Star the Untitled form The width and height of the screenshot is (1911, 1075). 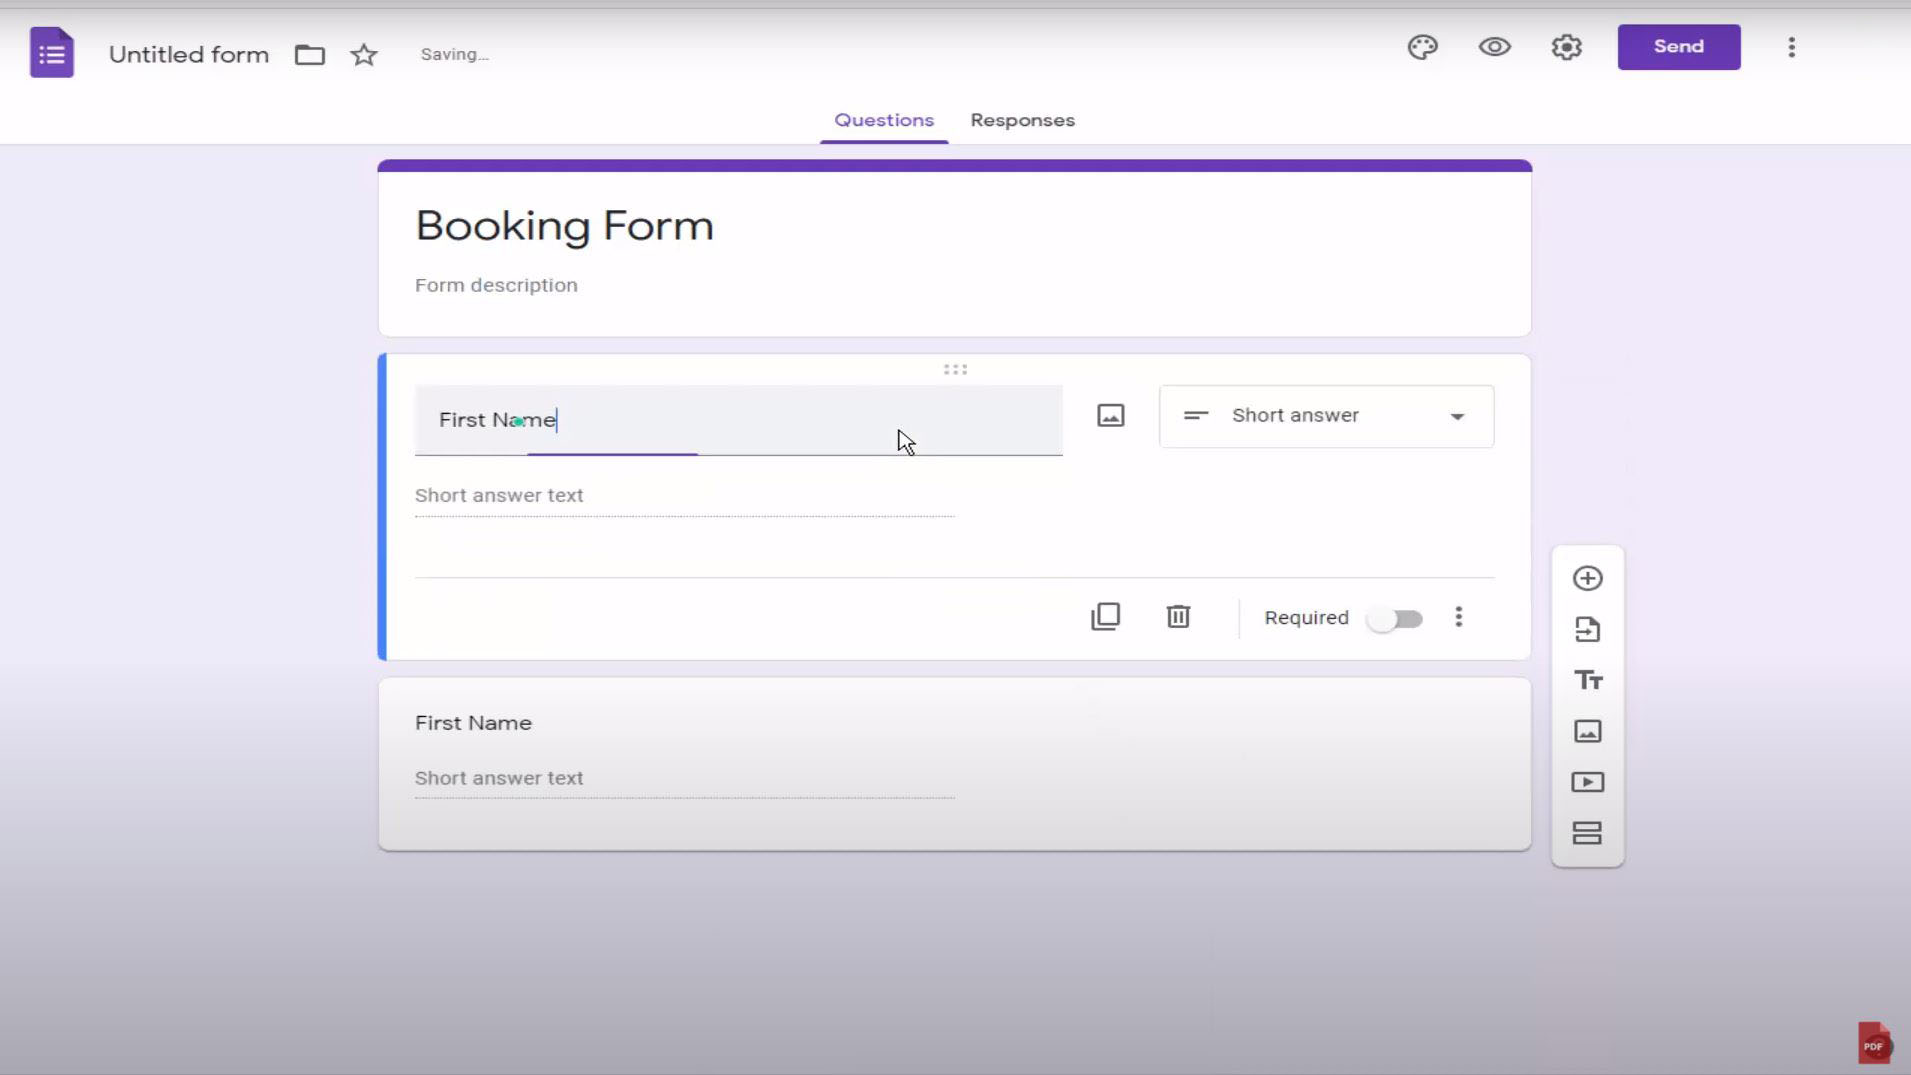364,55
